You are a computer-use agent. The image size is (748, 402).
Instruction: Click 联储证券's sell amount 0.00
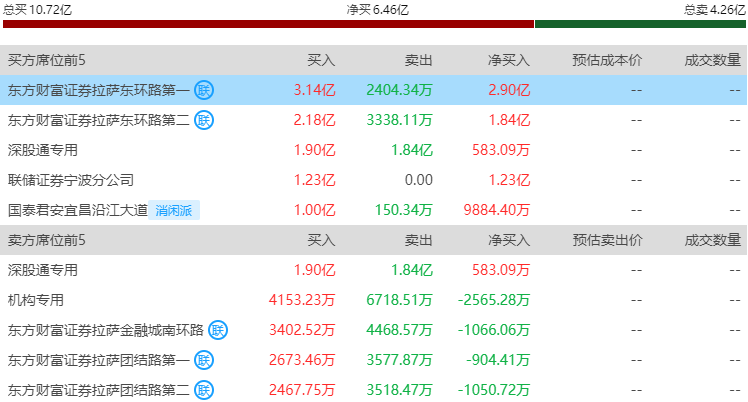coord(418,180)
